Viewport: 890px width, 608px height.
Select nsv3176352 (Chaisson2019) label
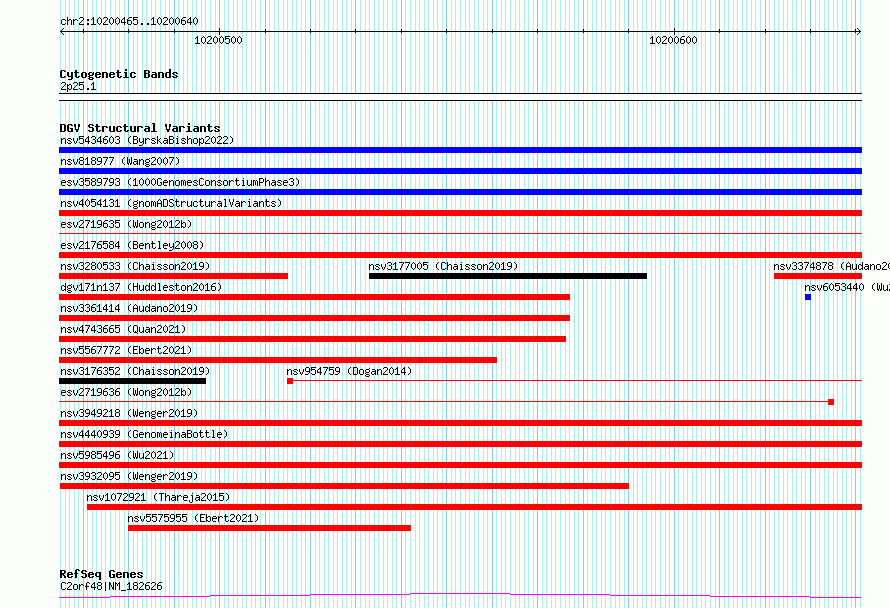click(135, 371)
